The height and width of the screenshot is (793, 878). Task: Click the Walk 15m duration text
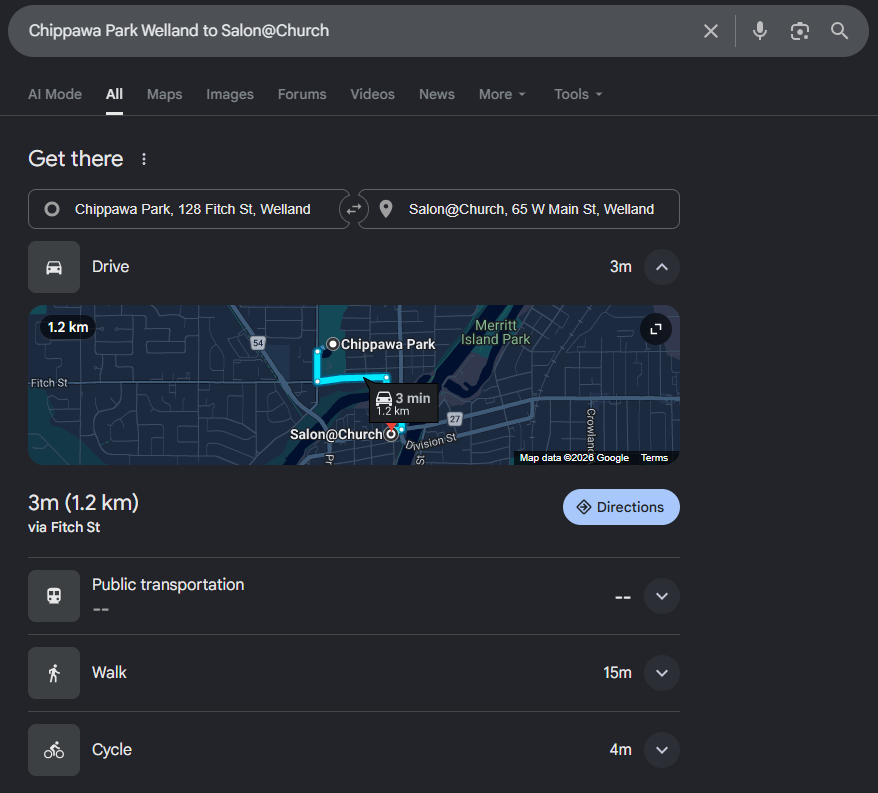pos(617,673)
